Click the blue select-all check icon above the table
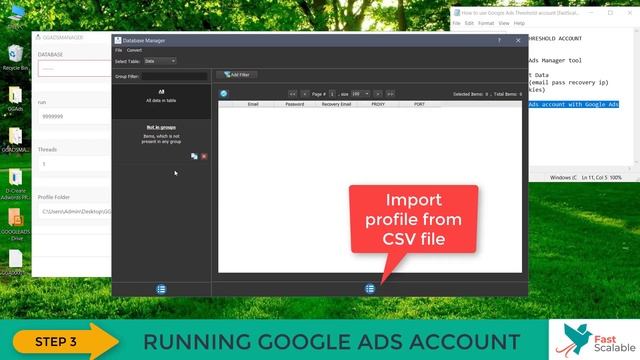Screen dimensions: 640x360 (x=224, y=93)
